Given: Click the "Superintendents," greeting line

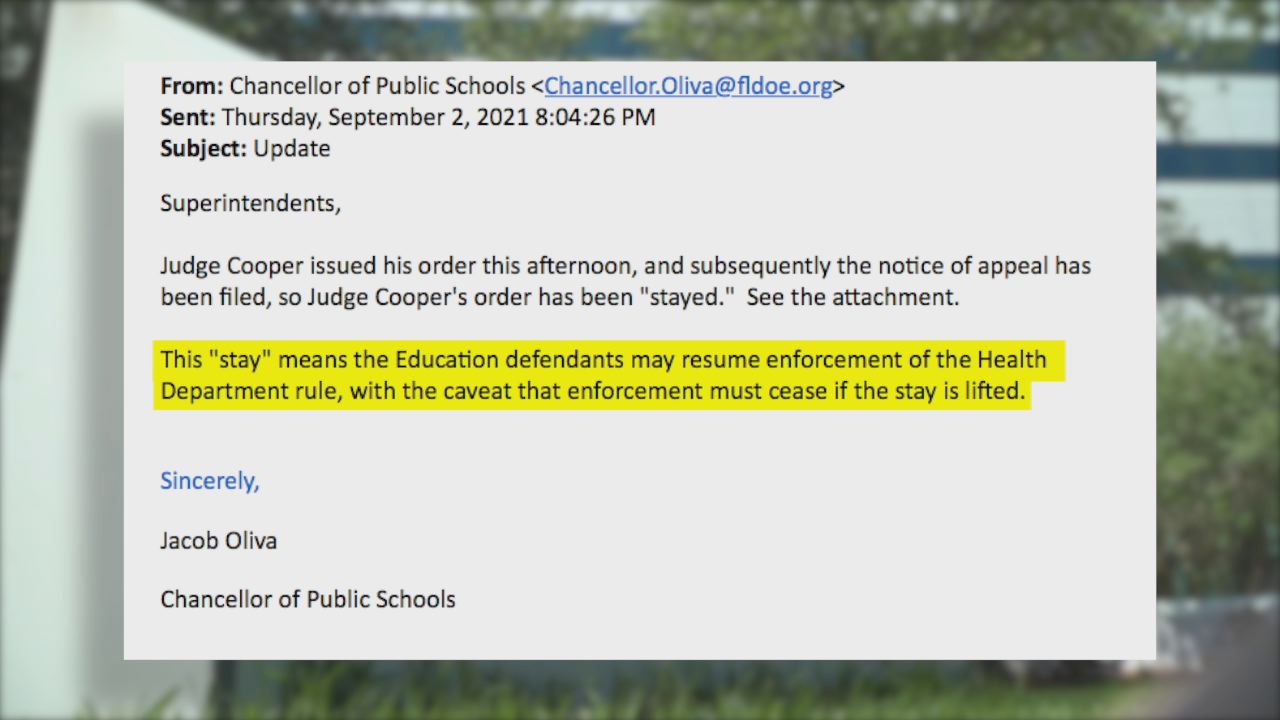Looking at the screenshot, I should point(250,203).
